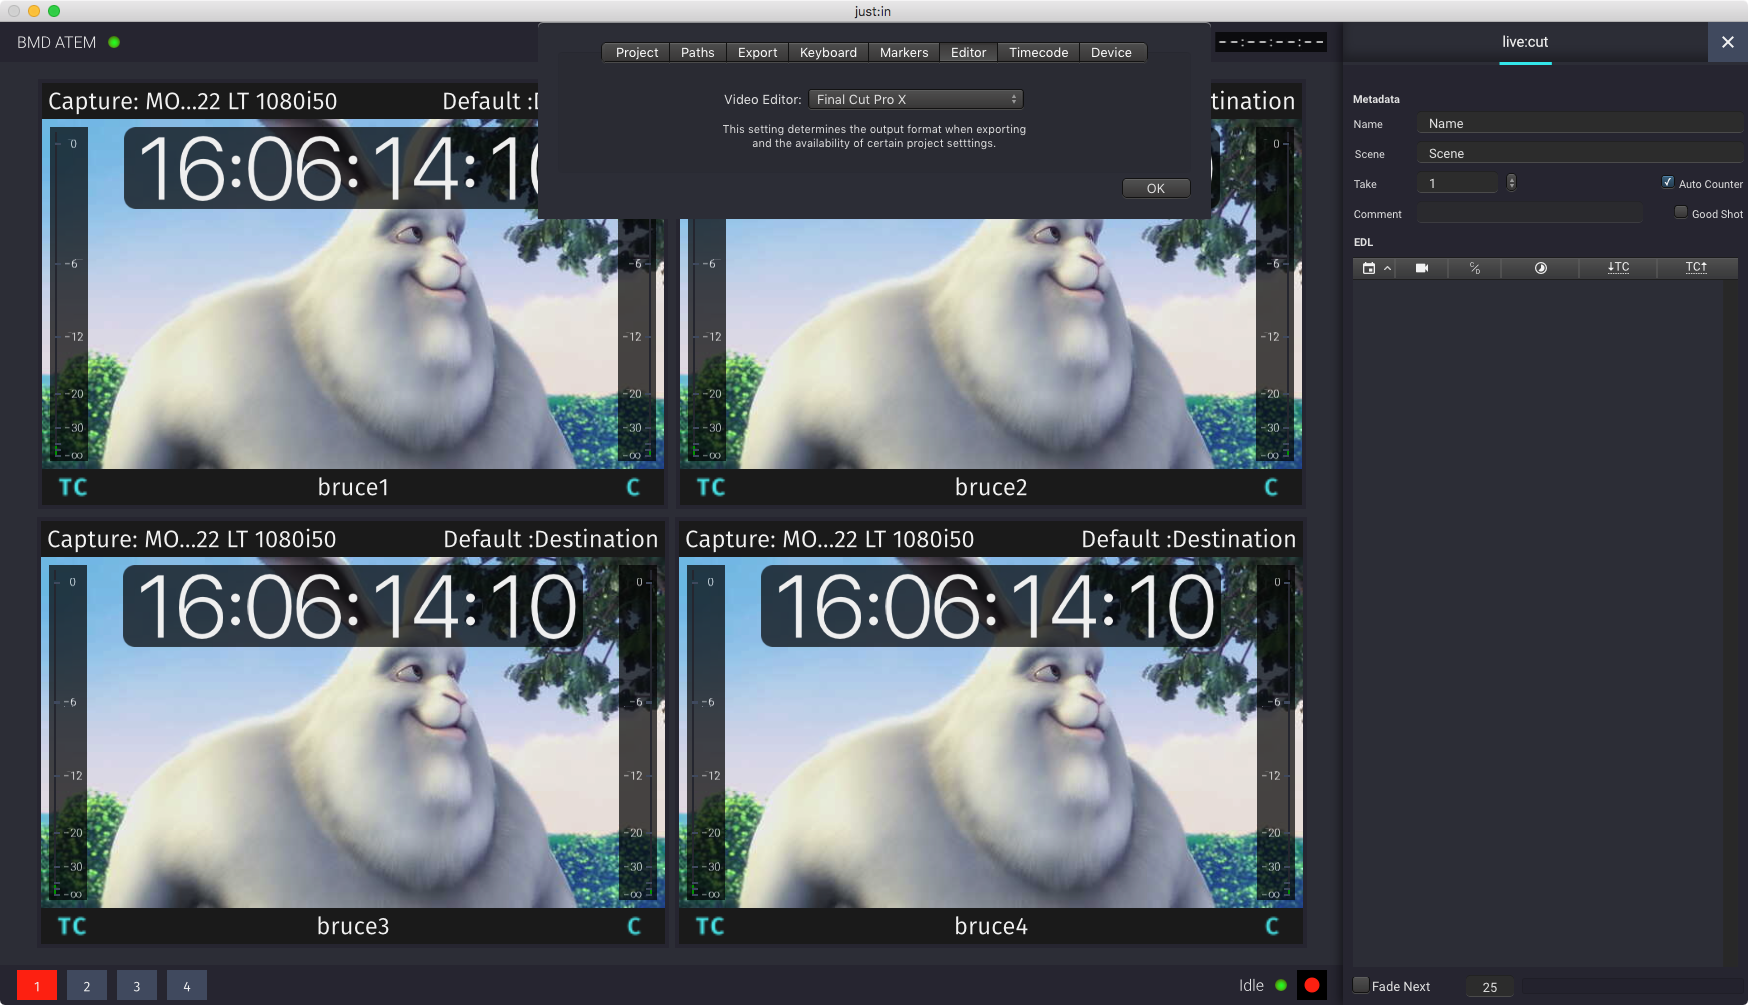The width and height of the screenshot is (1748, 1005).
Task: Click Default :Destination label above bruce4
Action: coord(1189,539)
